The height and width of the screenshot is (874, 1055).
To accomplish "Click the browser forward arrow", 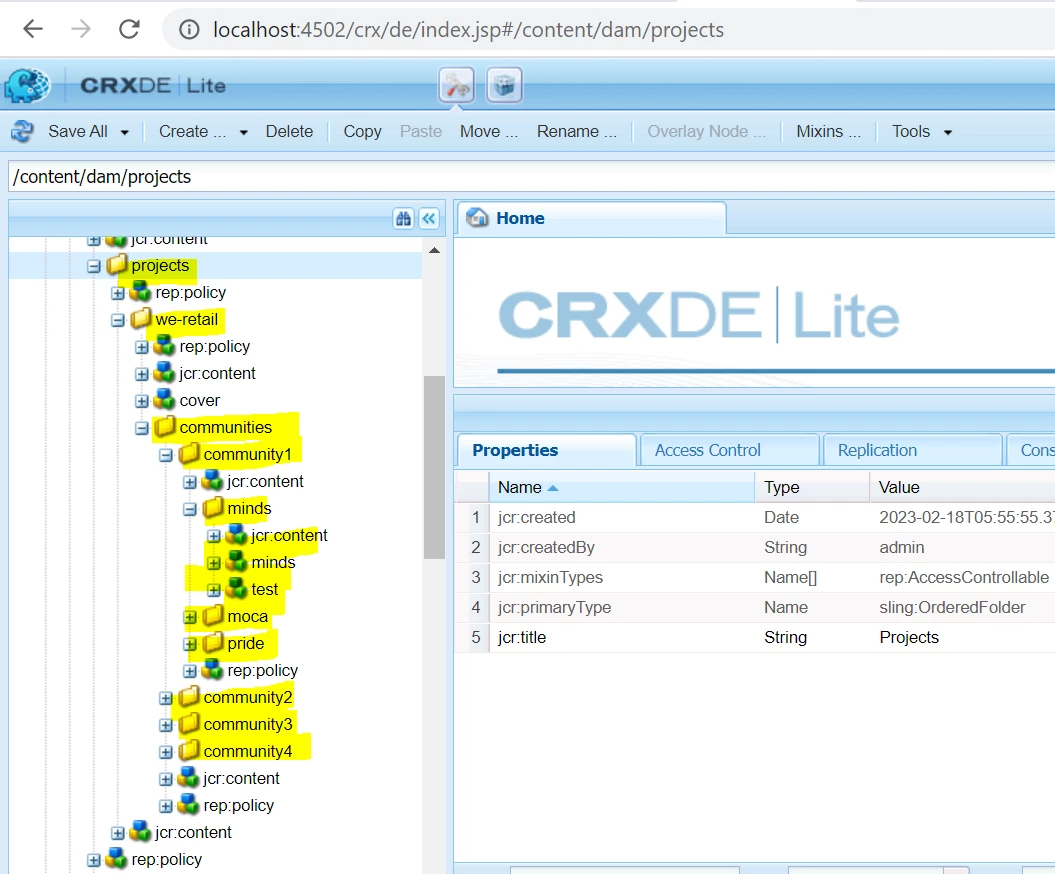I will 81,29.
